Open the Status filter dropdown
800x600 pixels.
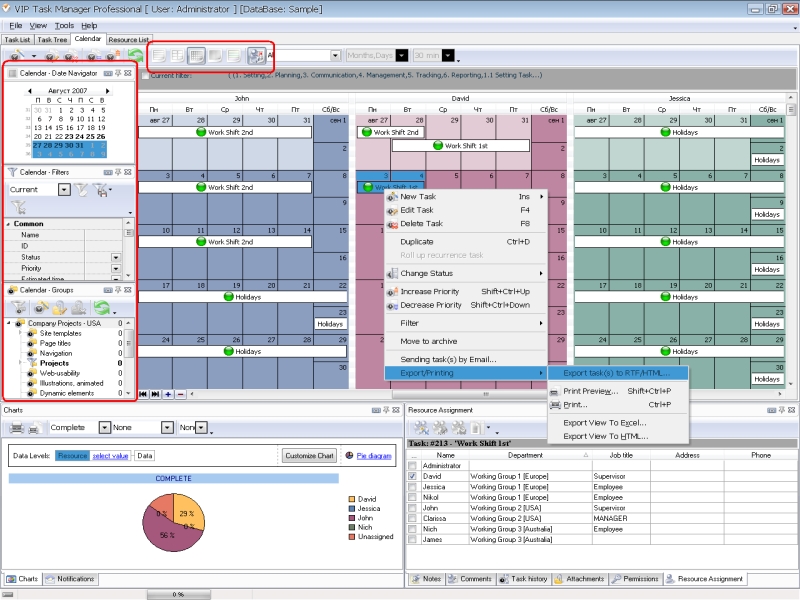(x=116, y=258)
